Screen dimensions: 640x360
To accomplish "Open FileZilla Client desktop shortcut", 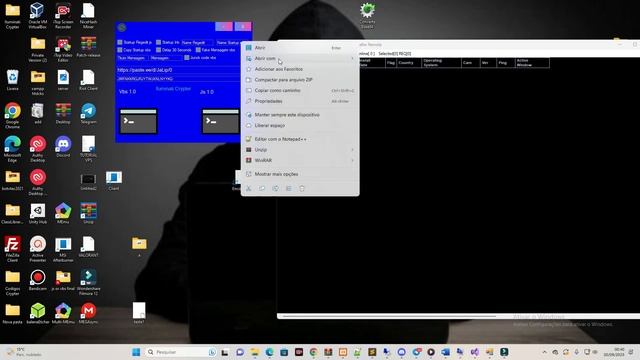I will tap(12, 249).
